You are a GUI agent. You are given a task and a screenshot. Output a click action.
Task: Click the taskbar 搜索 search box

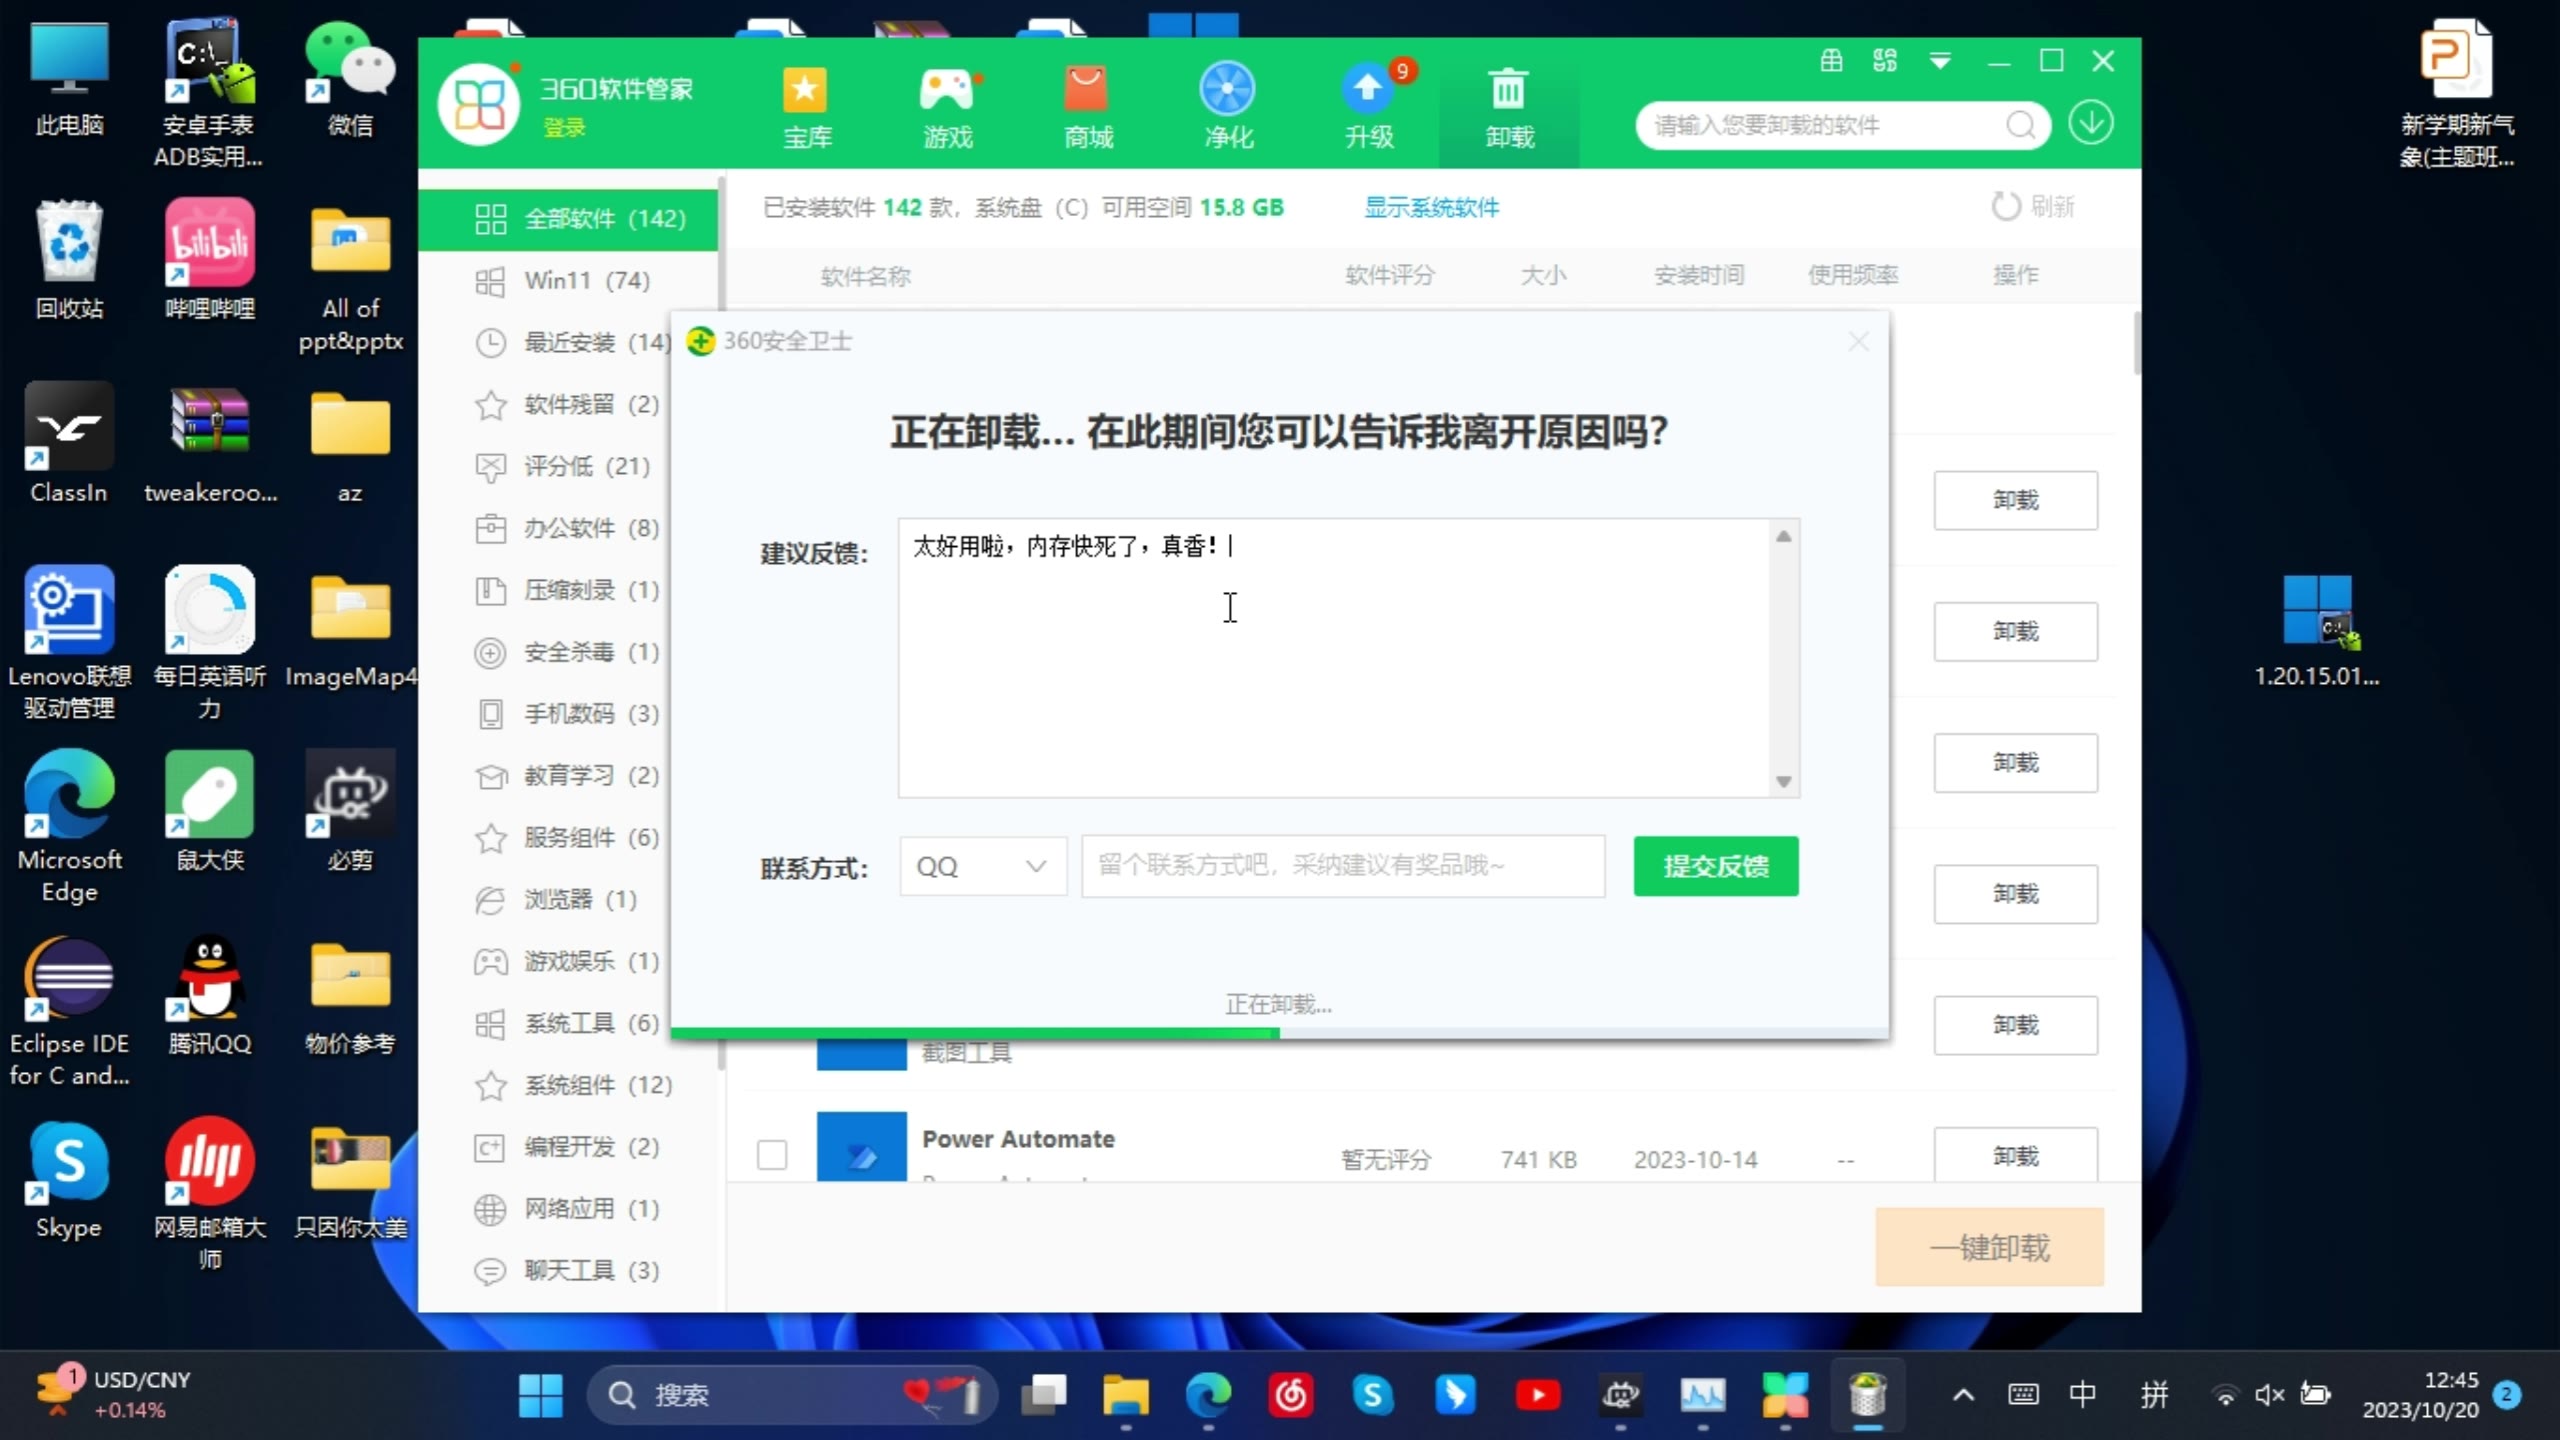coord(792,1395)
